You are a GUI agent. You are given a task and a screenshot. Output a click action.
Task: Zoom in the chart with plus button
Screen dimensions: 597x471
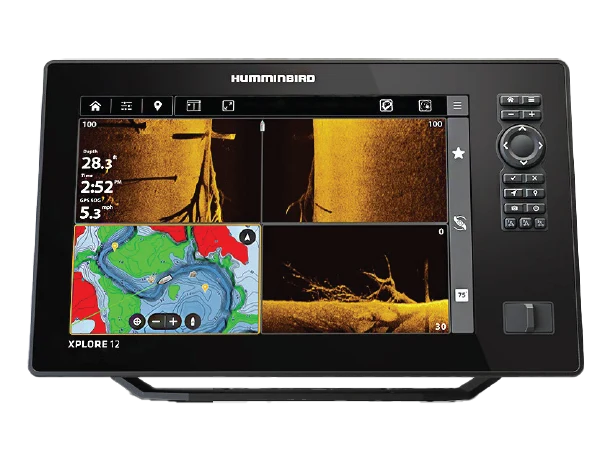[173, 322]
